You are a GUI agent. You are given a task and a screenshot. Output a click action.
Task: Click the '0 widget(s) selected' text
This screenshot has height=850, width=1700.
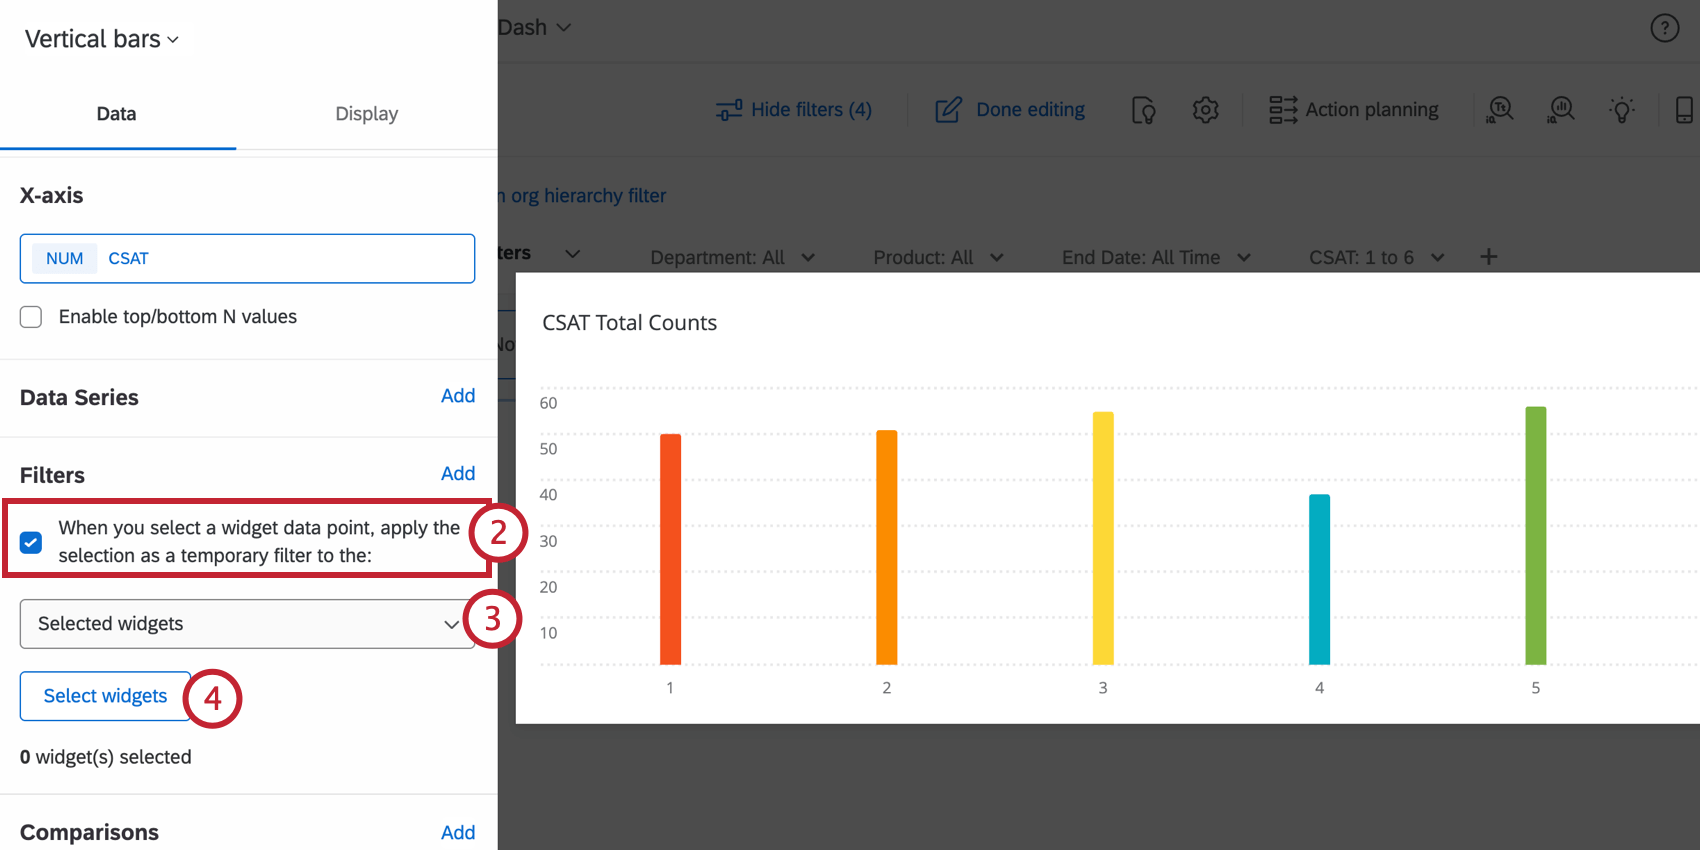(106, 757)
